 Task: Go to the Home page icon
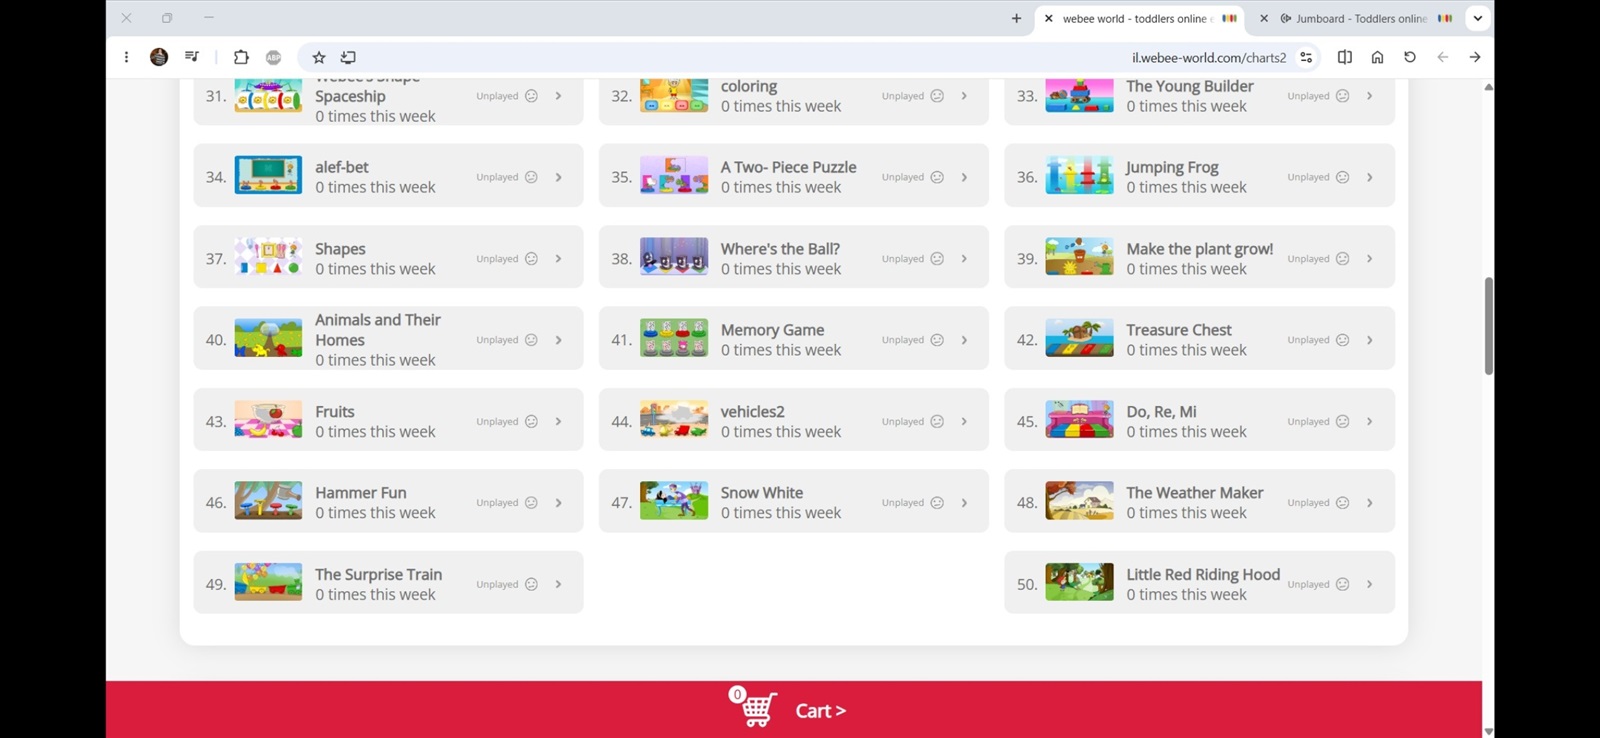pyautogui.click(x=1377, y=57)
